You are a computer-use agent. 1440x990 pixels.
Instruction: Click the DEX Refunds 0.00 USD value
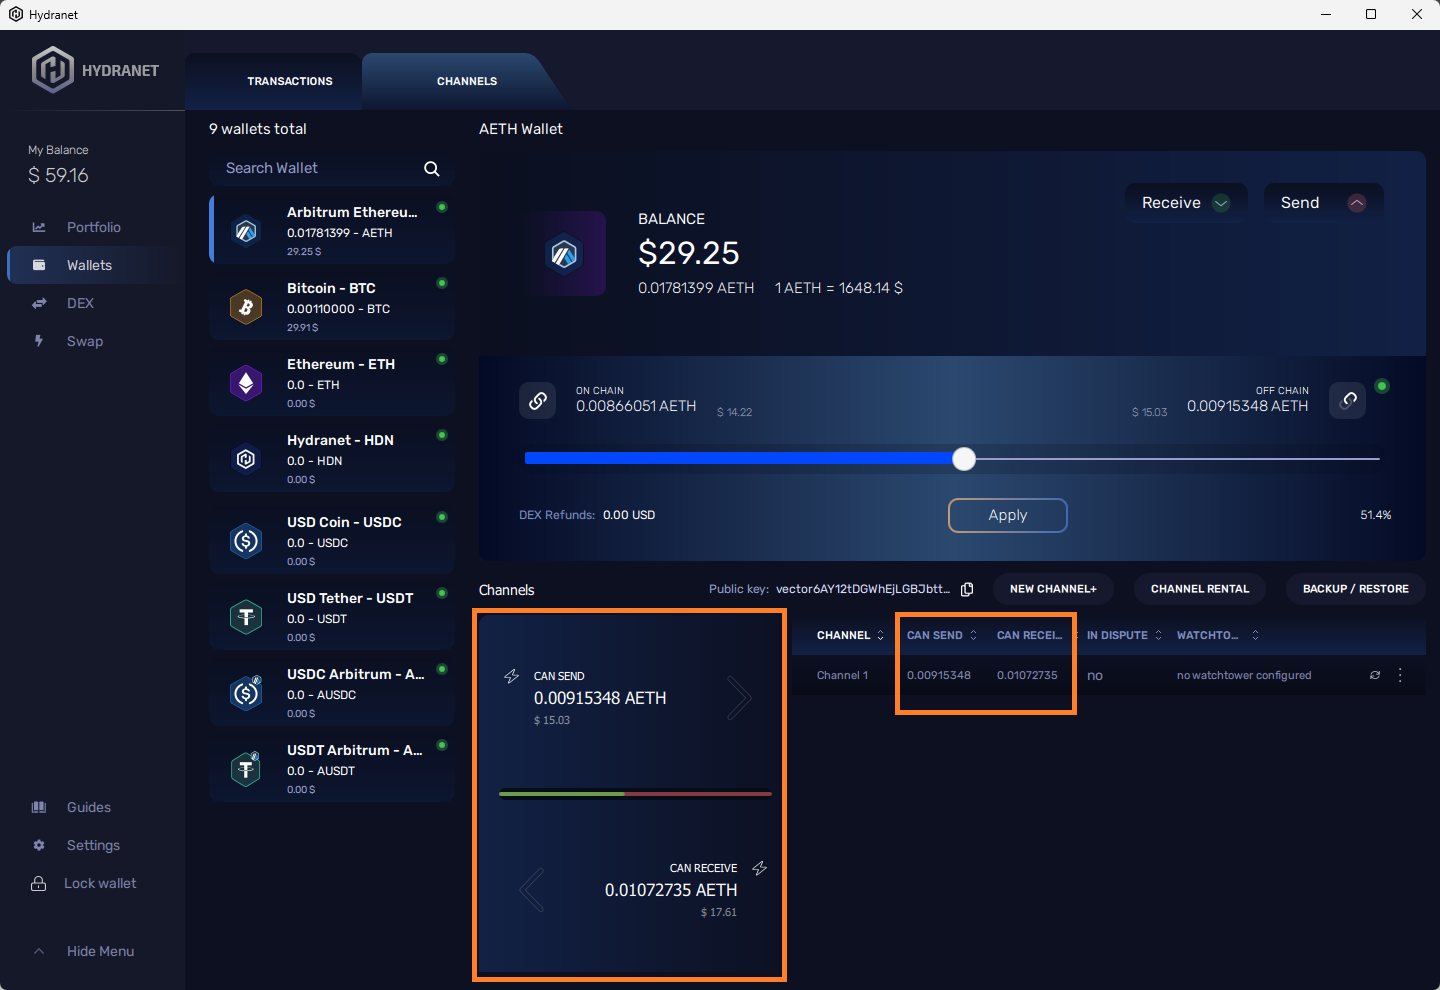(629, 515)
